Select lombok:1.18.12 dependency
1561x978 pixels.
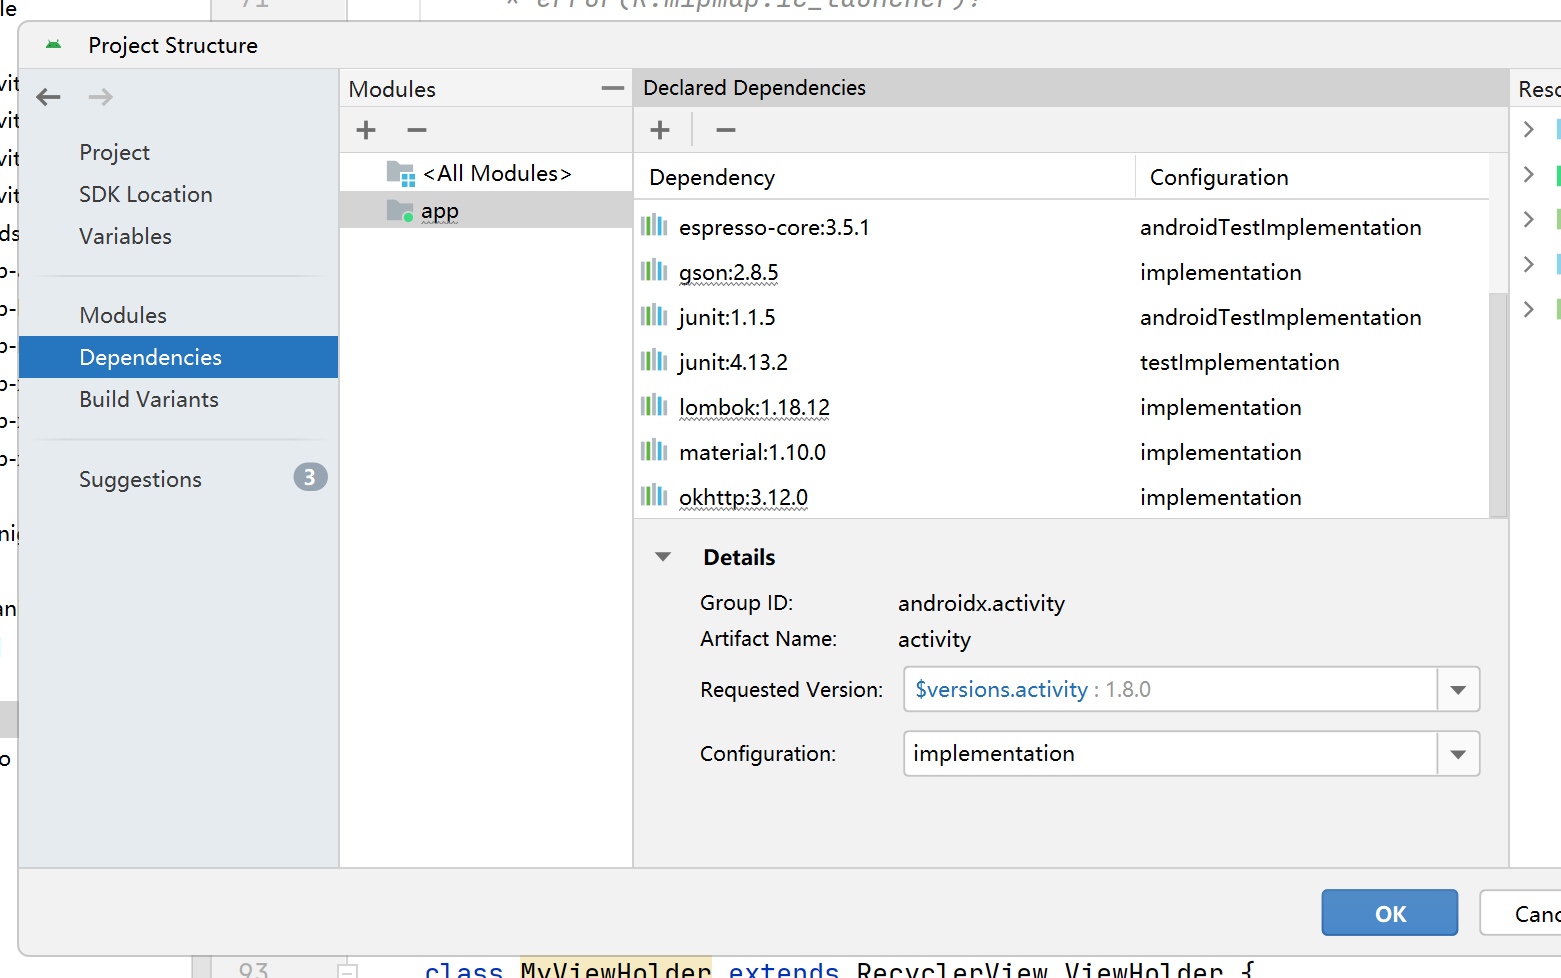click(1062, 407)
